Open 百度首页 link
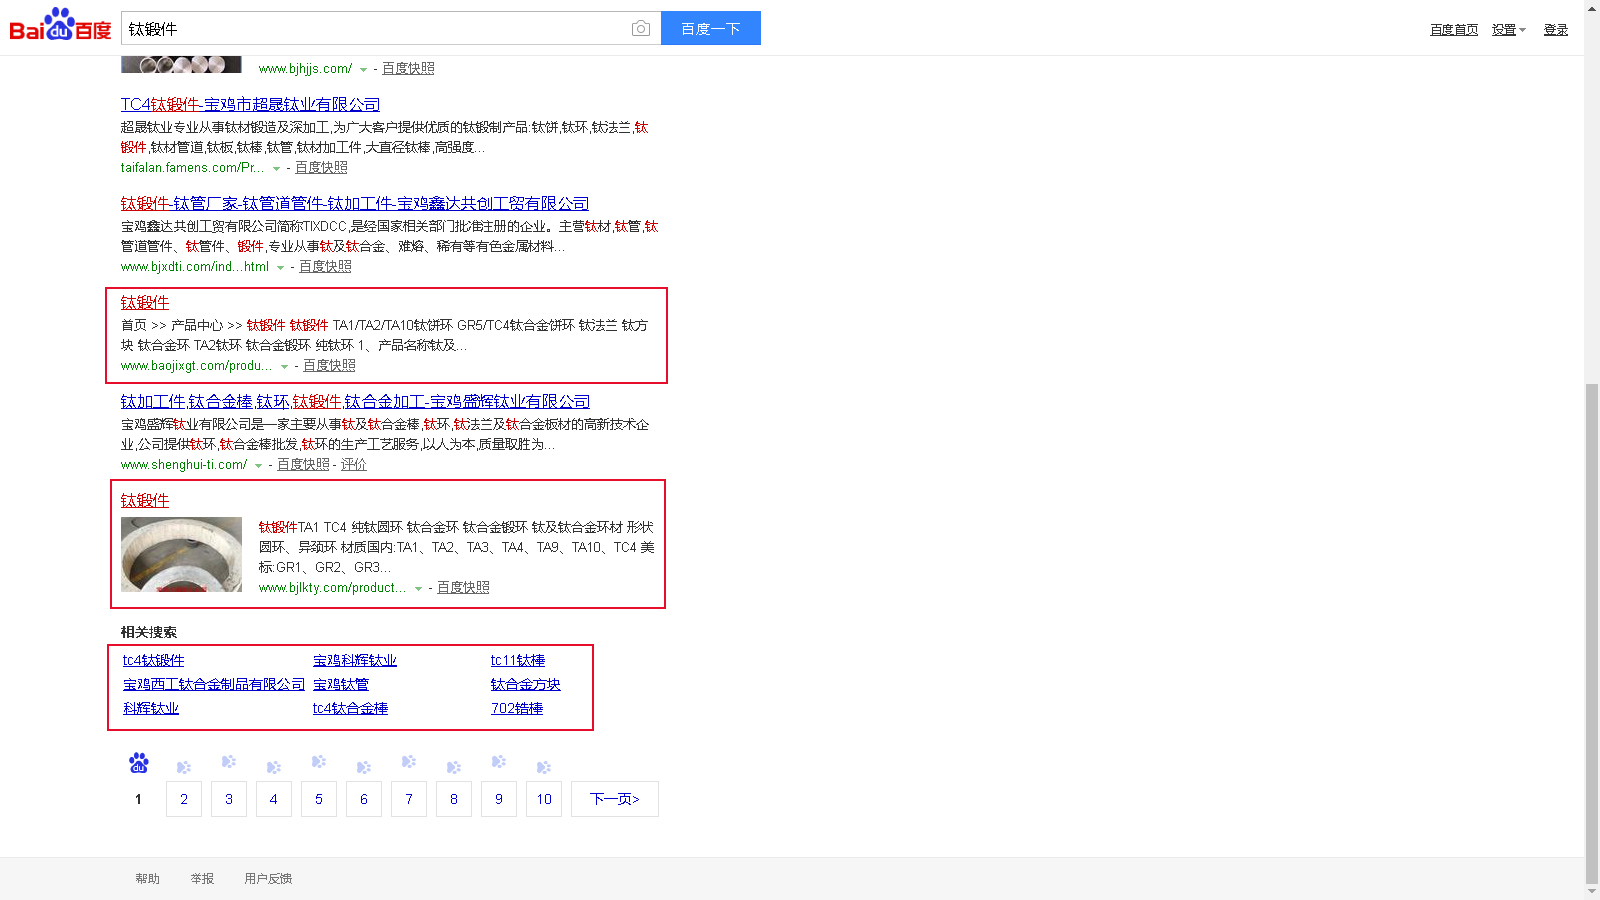The image size is (1600, 900). click(x=1454, y=30)
